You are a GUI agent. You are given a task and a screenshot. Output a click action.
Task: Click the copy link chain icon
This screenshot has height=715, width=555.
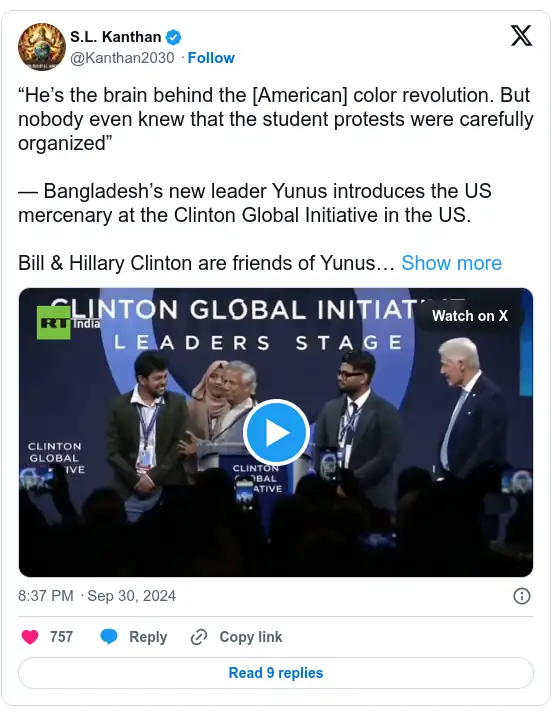199,637
